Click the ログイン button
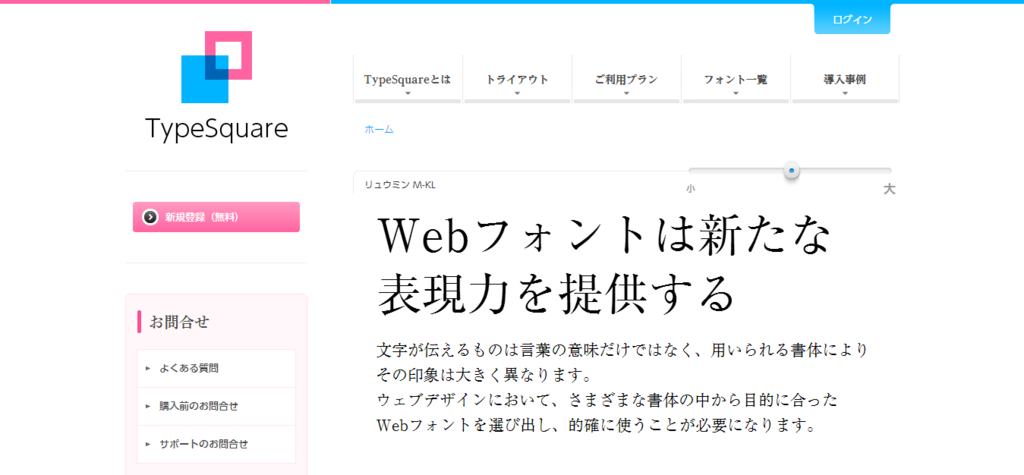 852,19
